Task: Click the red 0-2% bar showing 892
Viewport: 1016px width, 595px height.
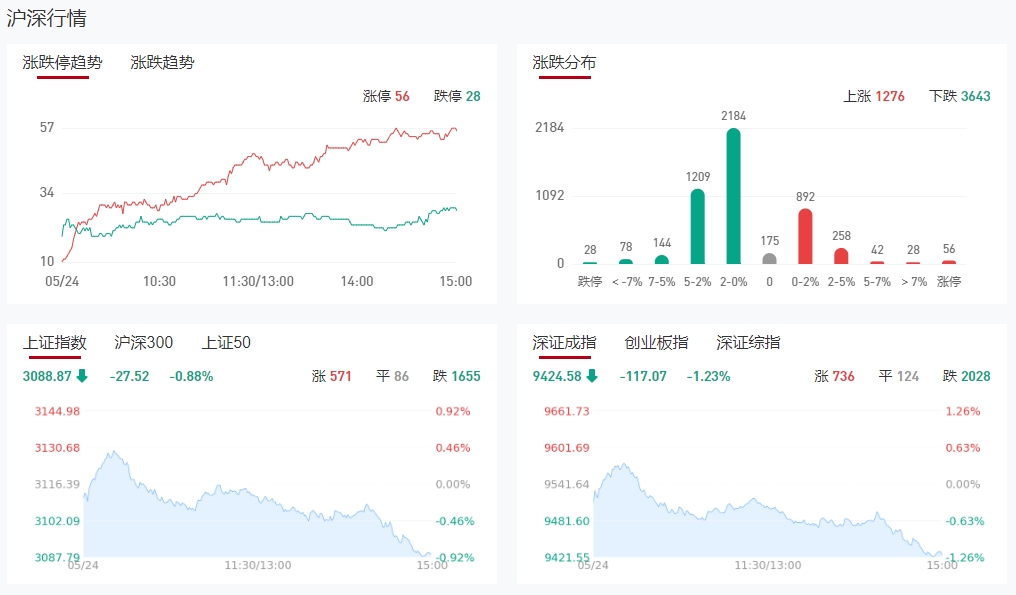Action: (x=805, y=236)
